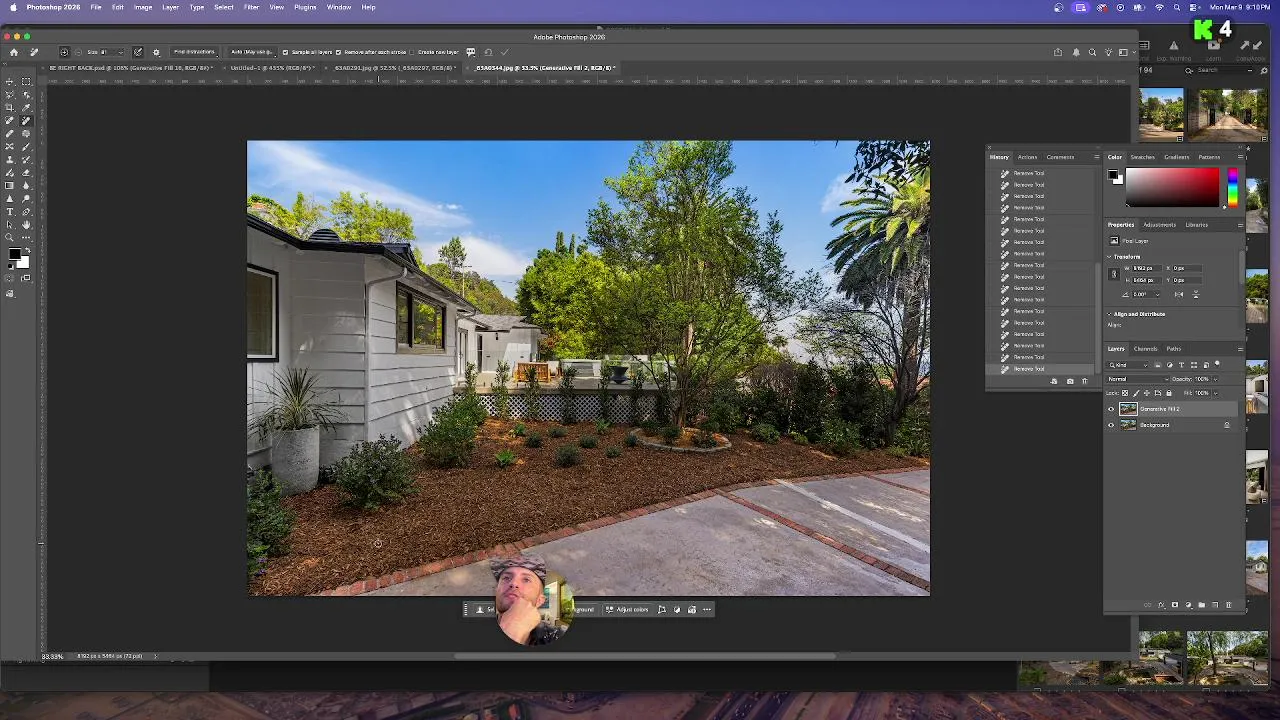The height and width of the screenshot is (720, 1280).
Task: Click the delete state trash icon in History
Action: (1085, 381)
